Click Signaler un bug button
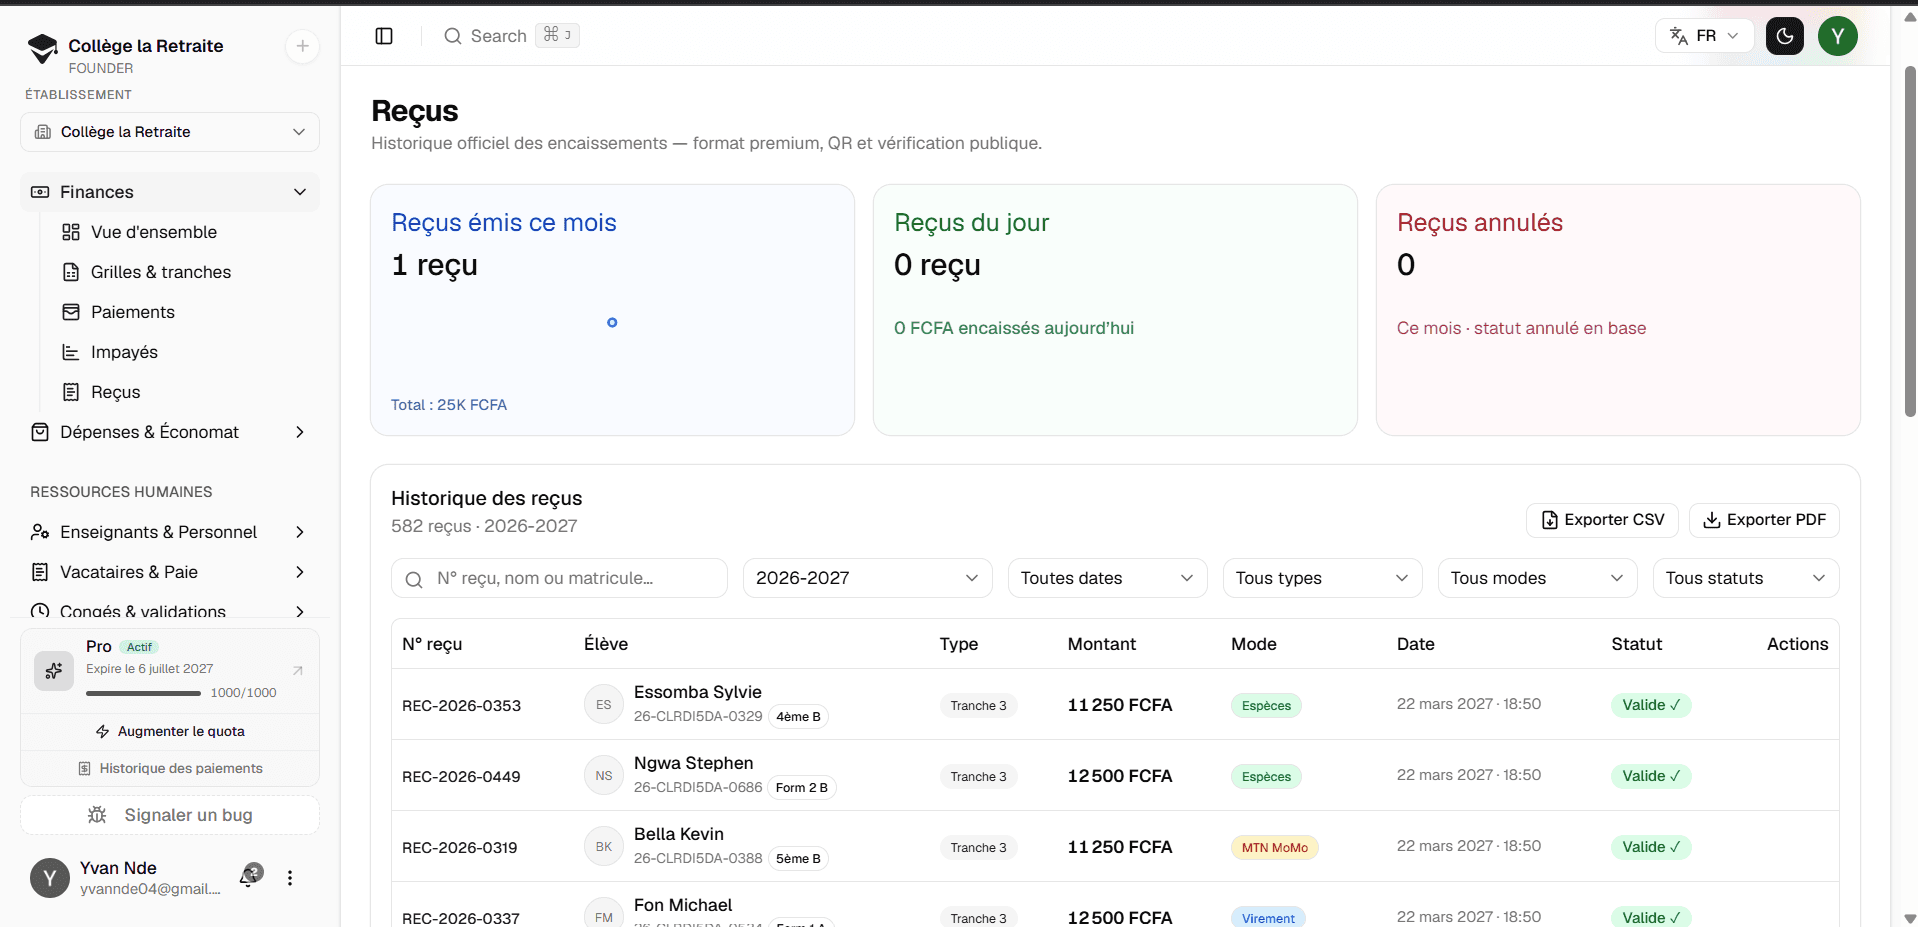Image resolution: width=1918 pixels, height=927 pixels. point(170,815)
